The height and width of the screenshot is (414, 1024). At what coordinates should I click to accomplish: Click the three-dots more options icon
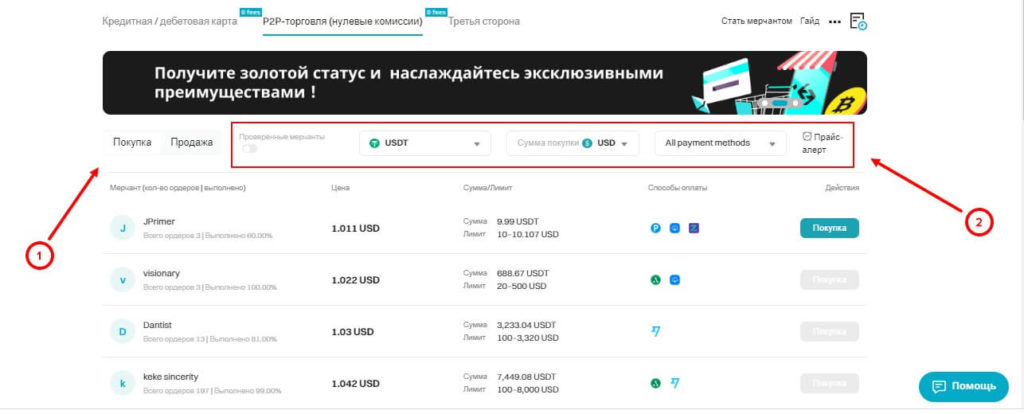pyautogui.click(x=835, y=21)
